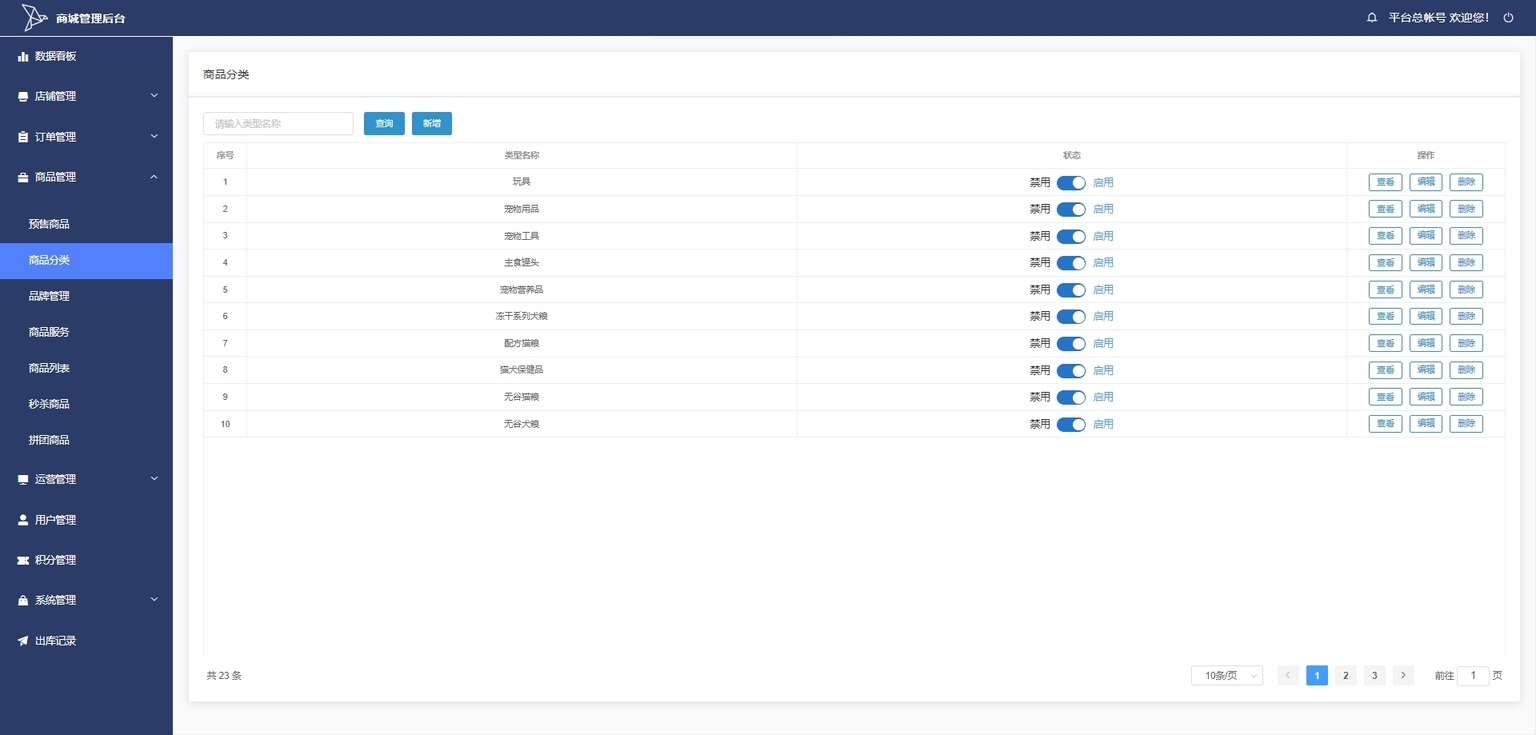
Task: Click the 运营管理 monitor icon
Action: [x=23, y=480]
